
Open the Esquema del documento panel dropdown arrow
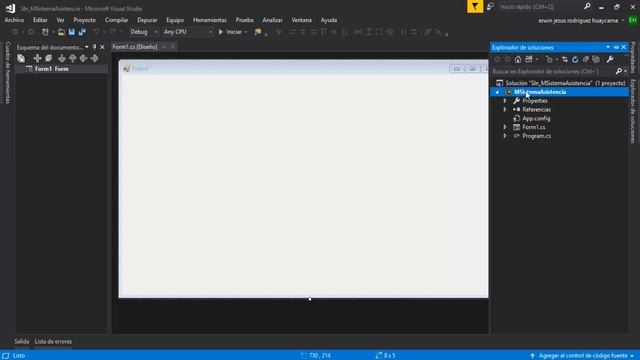pos(87,47)
